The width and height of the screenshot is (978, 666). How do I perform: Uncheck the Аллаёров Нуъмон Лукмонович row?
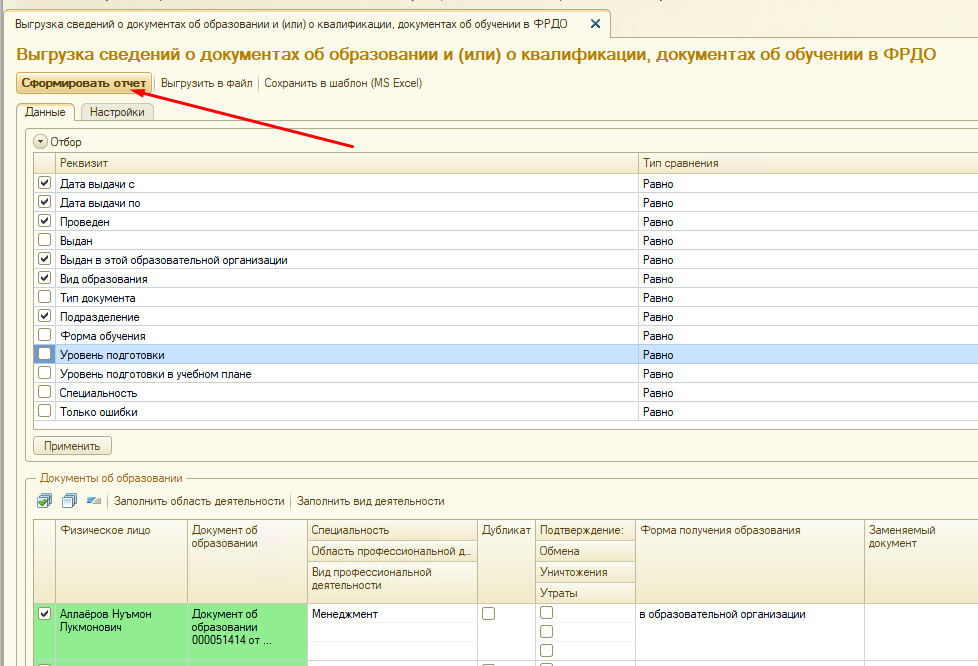(x=44, y=614)
